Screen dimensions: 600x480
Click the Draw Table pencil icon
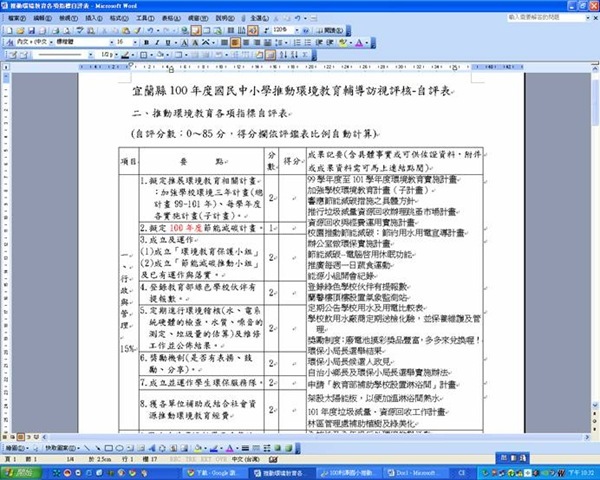pyautogui.click(x=13, y=55)
